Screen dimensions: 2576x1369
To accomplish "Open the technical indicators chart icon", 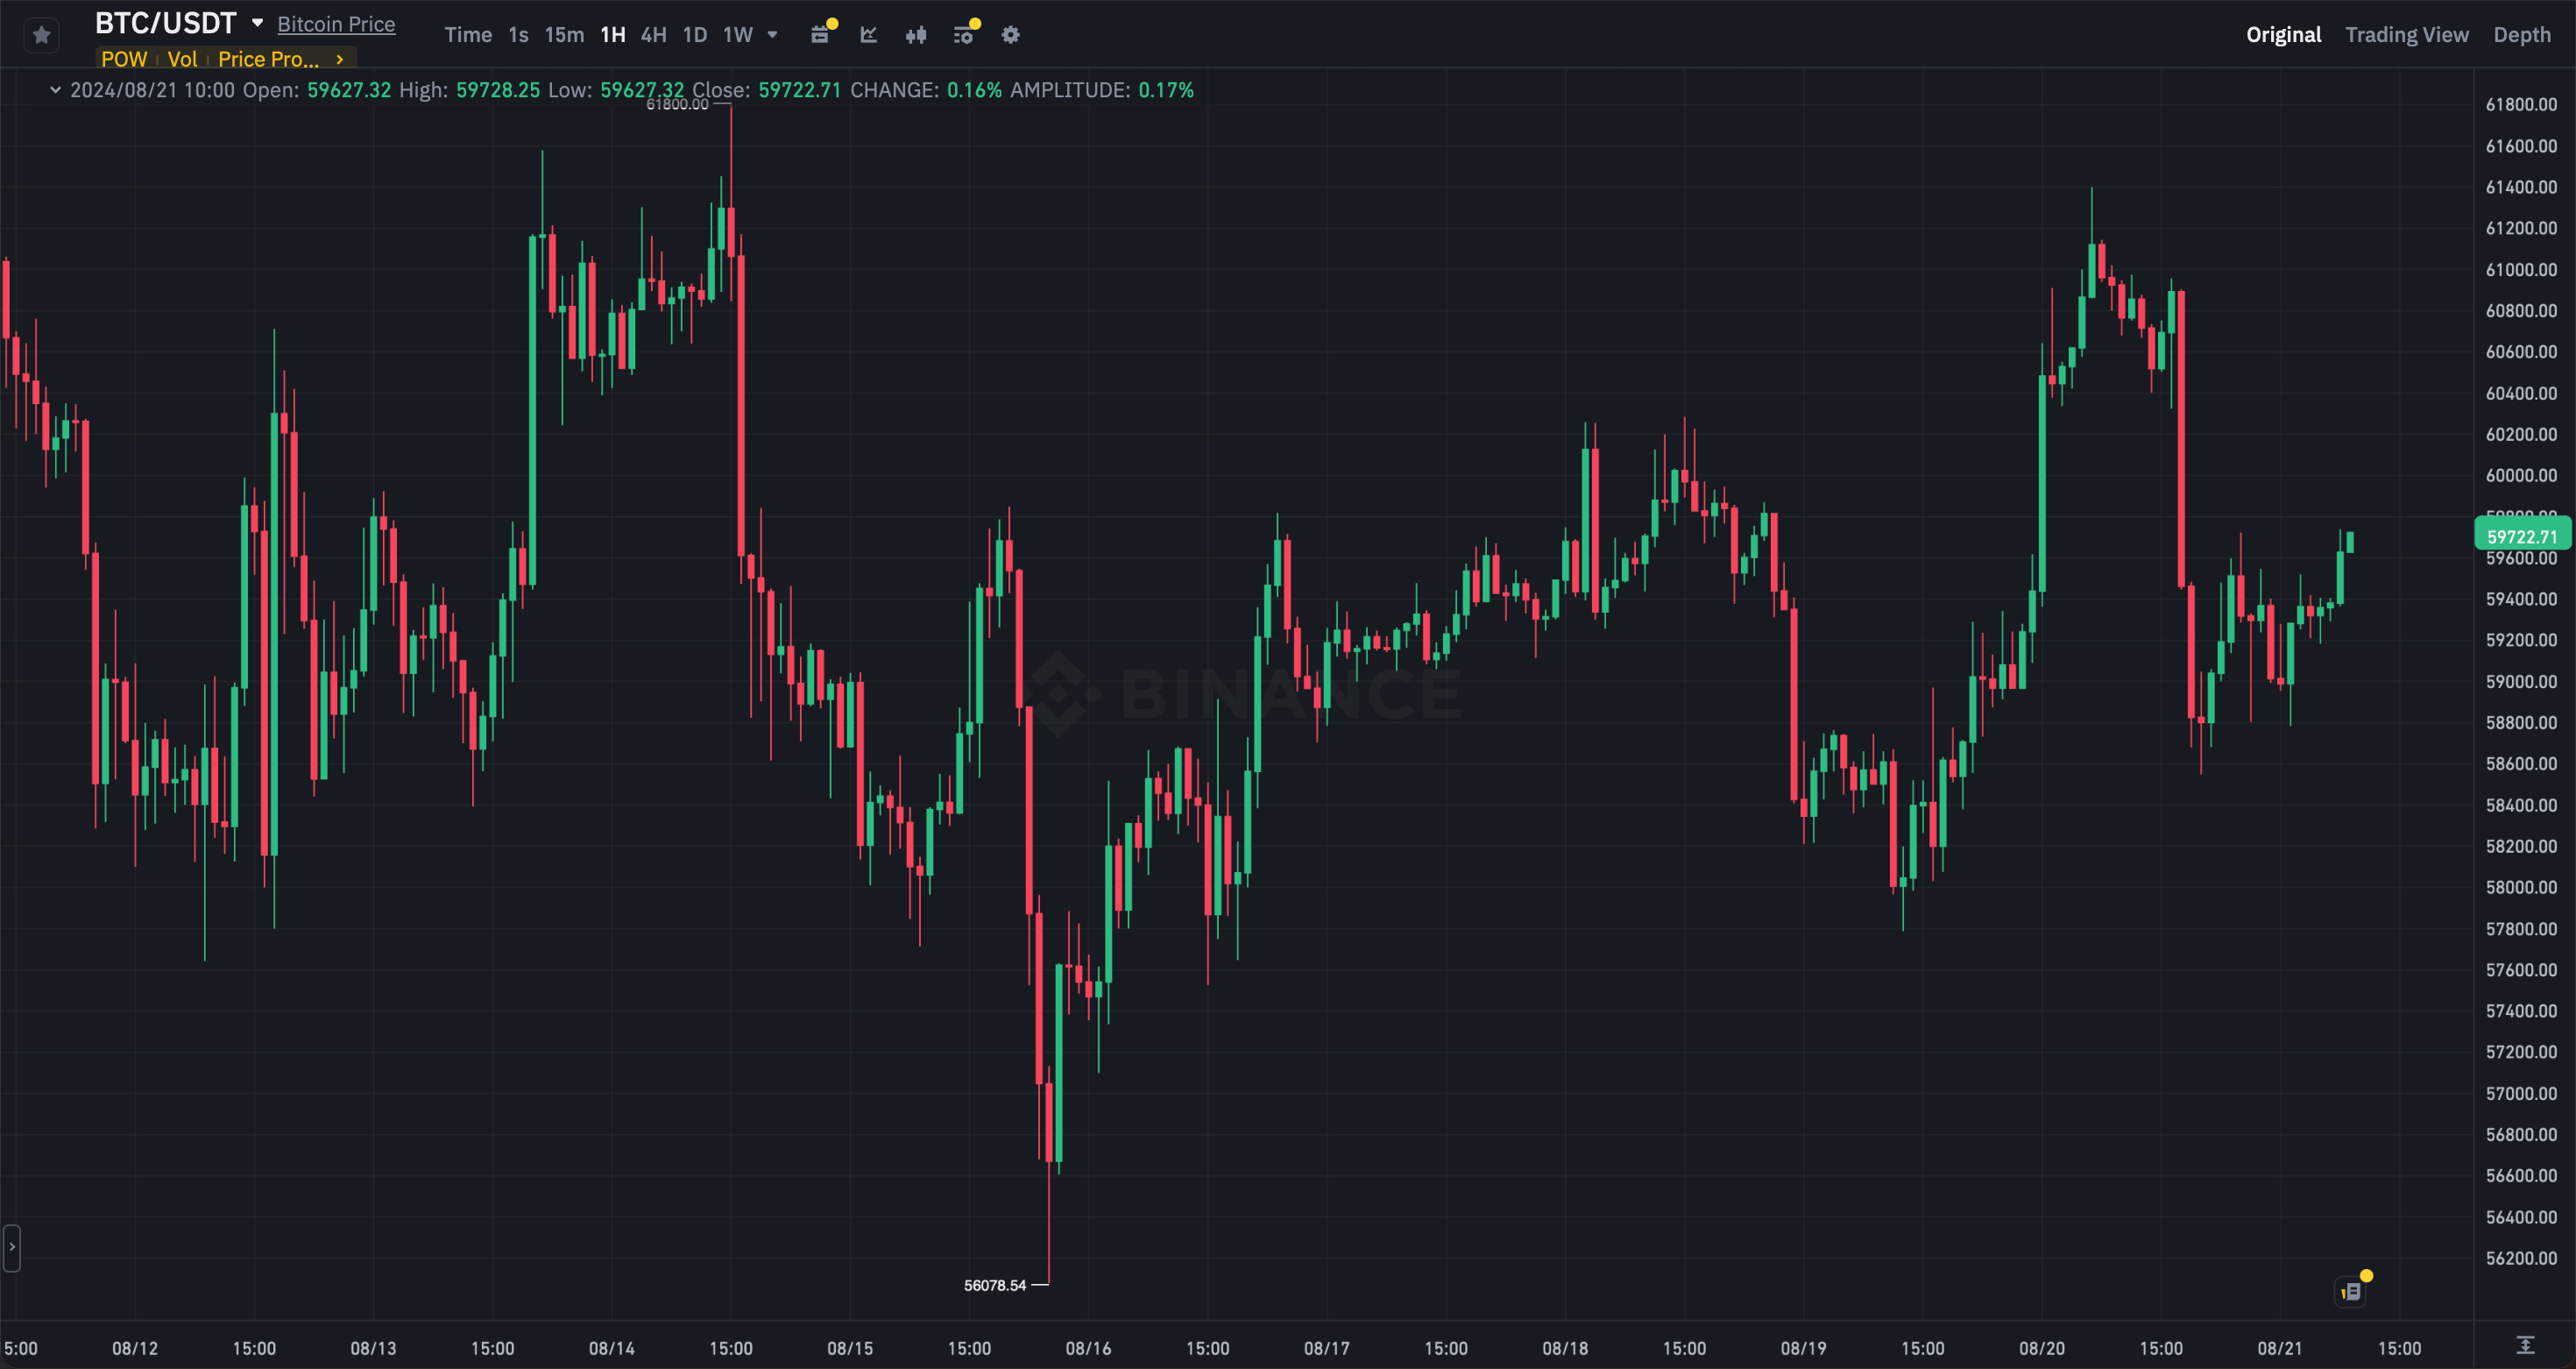I will tap(868, 34).
